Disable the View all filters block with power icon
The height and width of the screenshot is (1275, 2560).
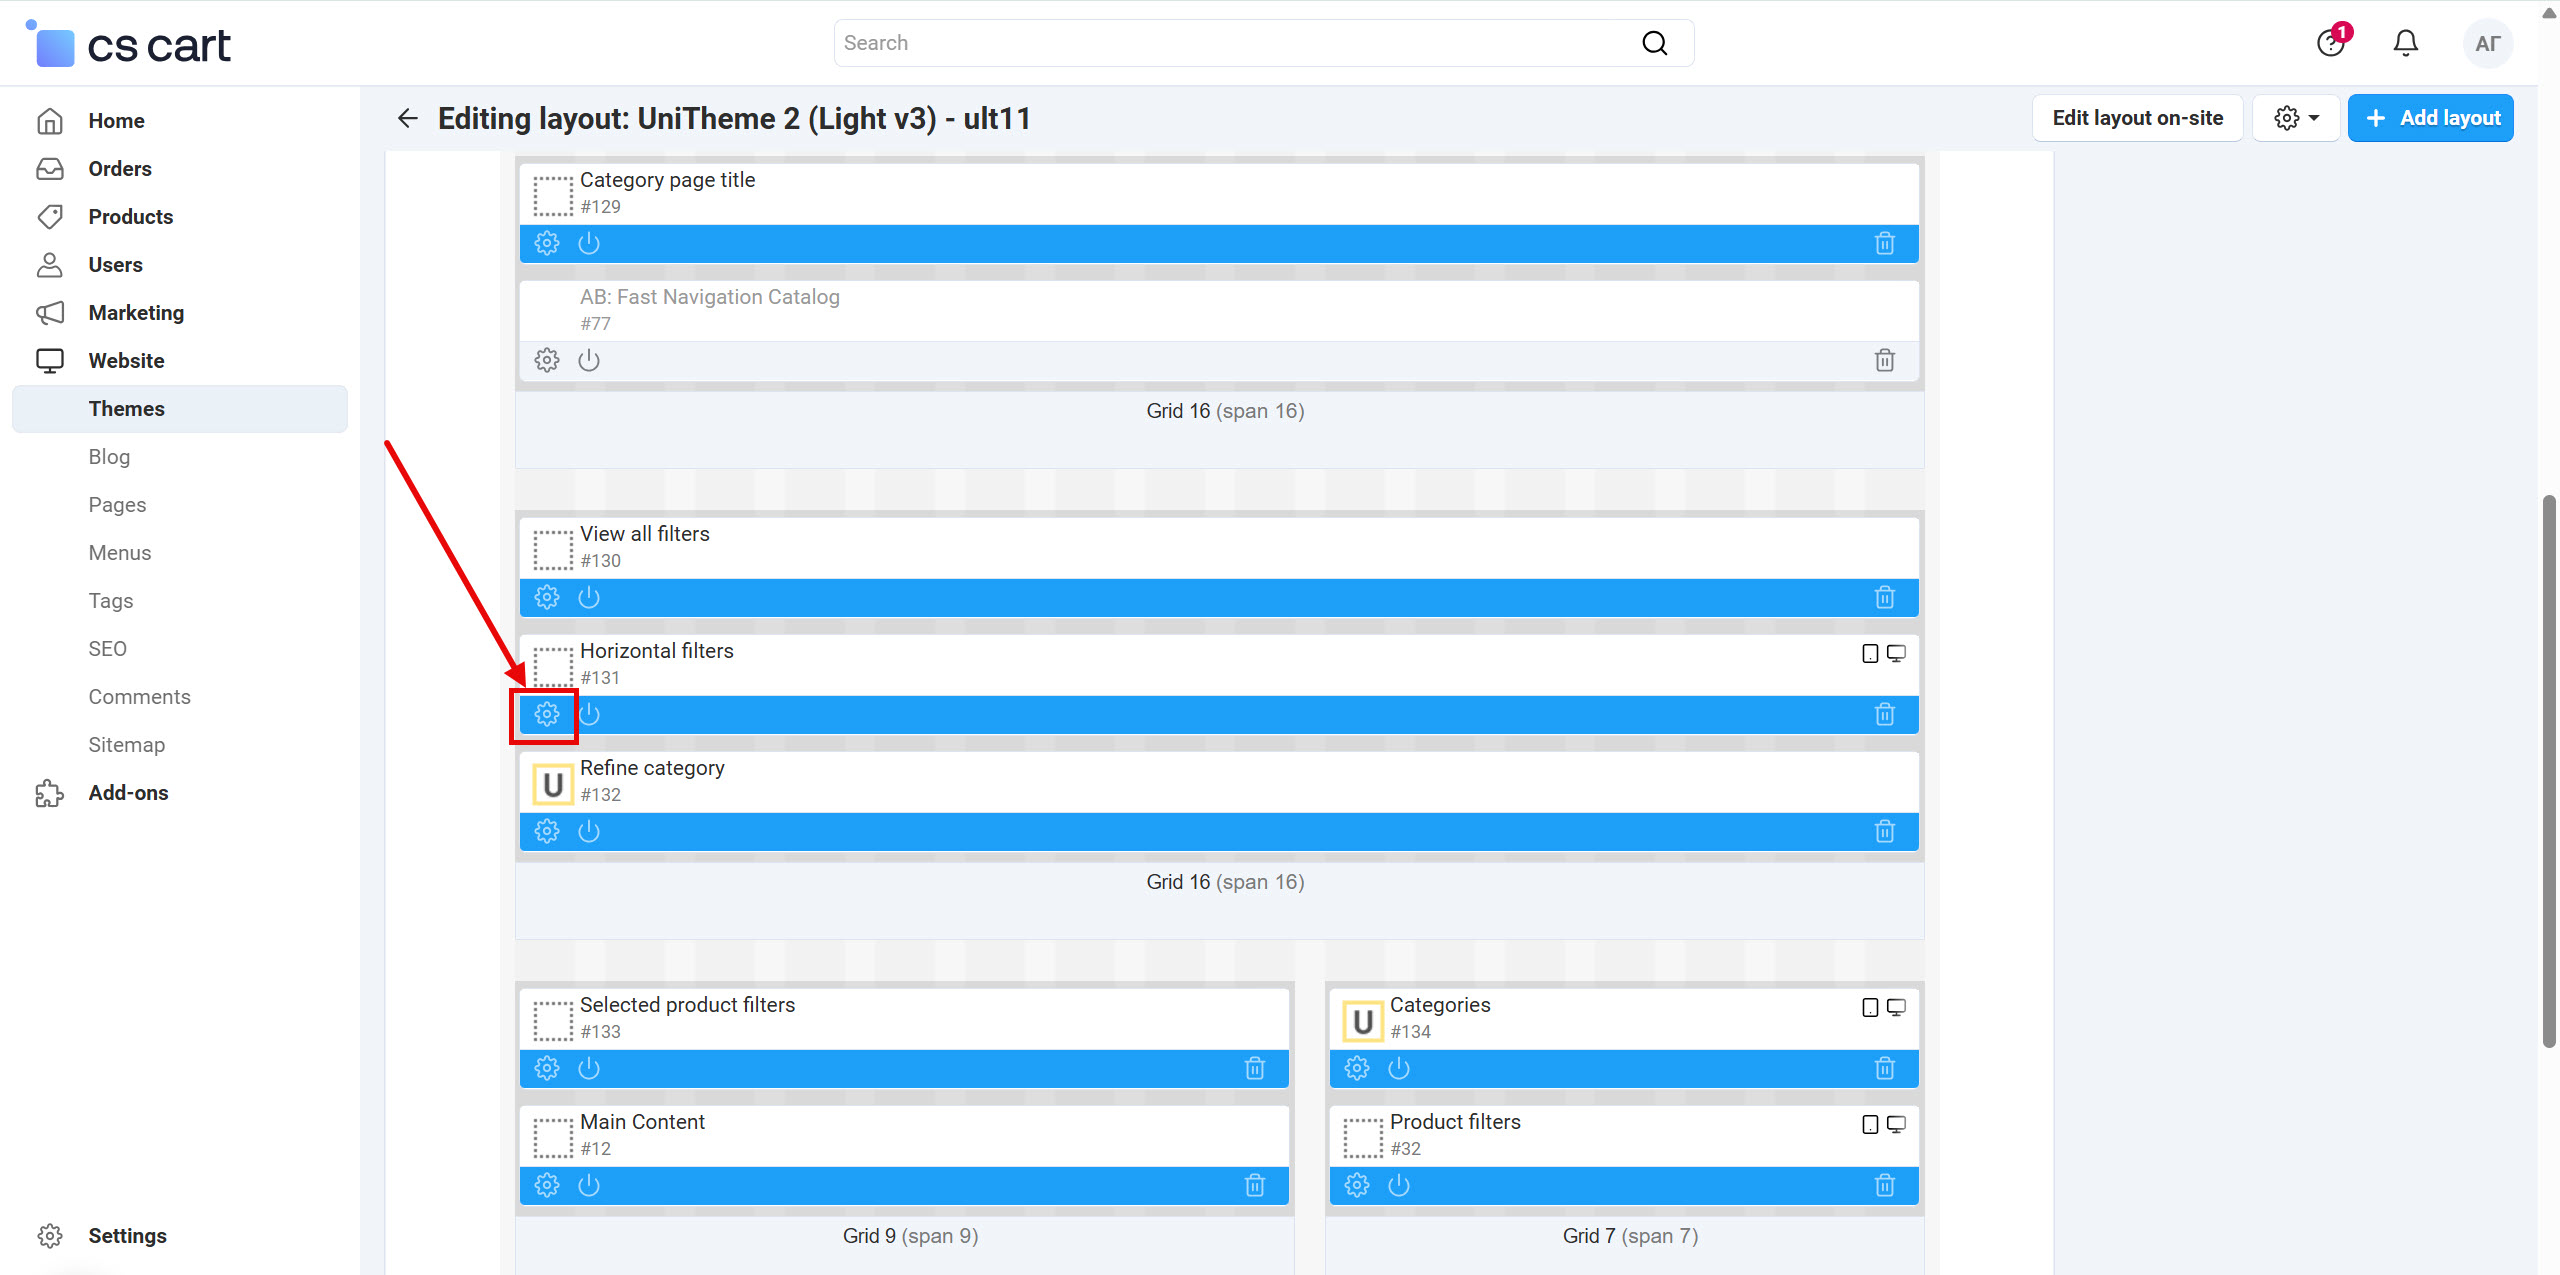(x=588, y=597)
